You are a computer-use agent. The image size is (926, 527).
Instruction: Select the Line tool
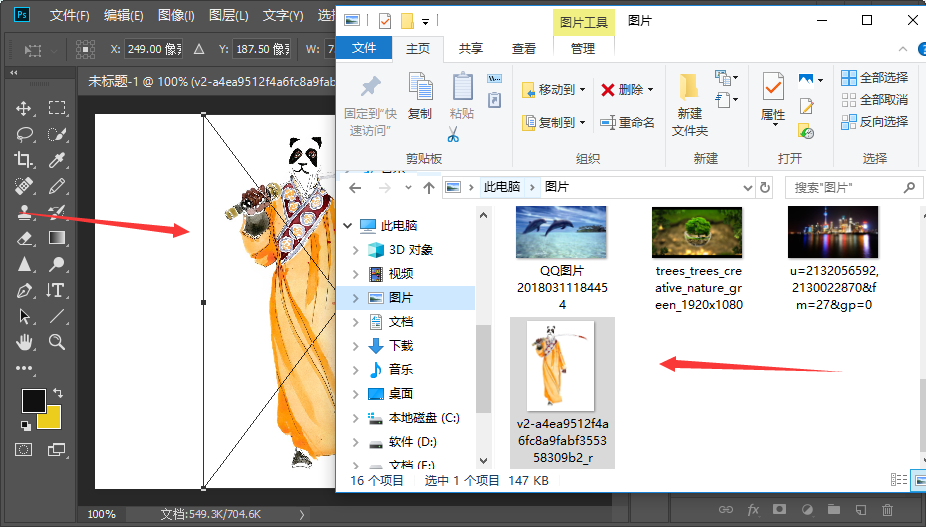(x=57, y=316)
